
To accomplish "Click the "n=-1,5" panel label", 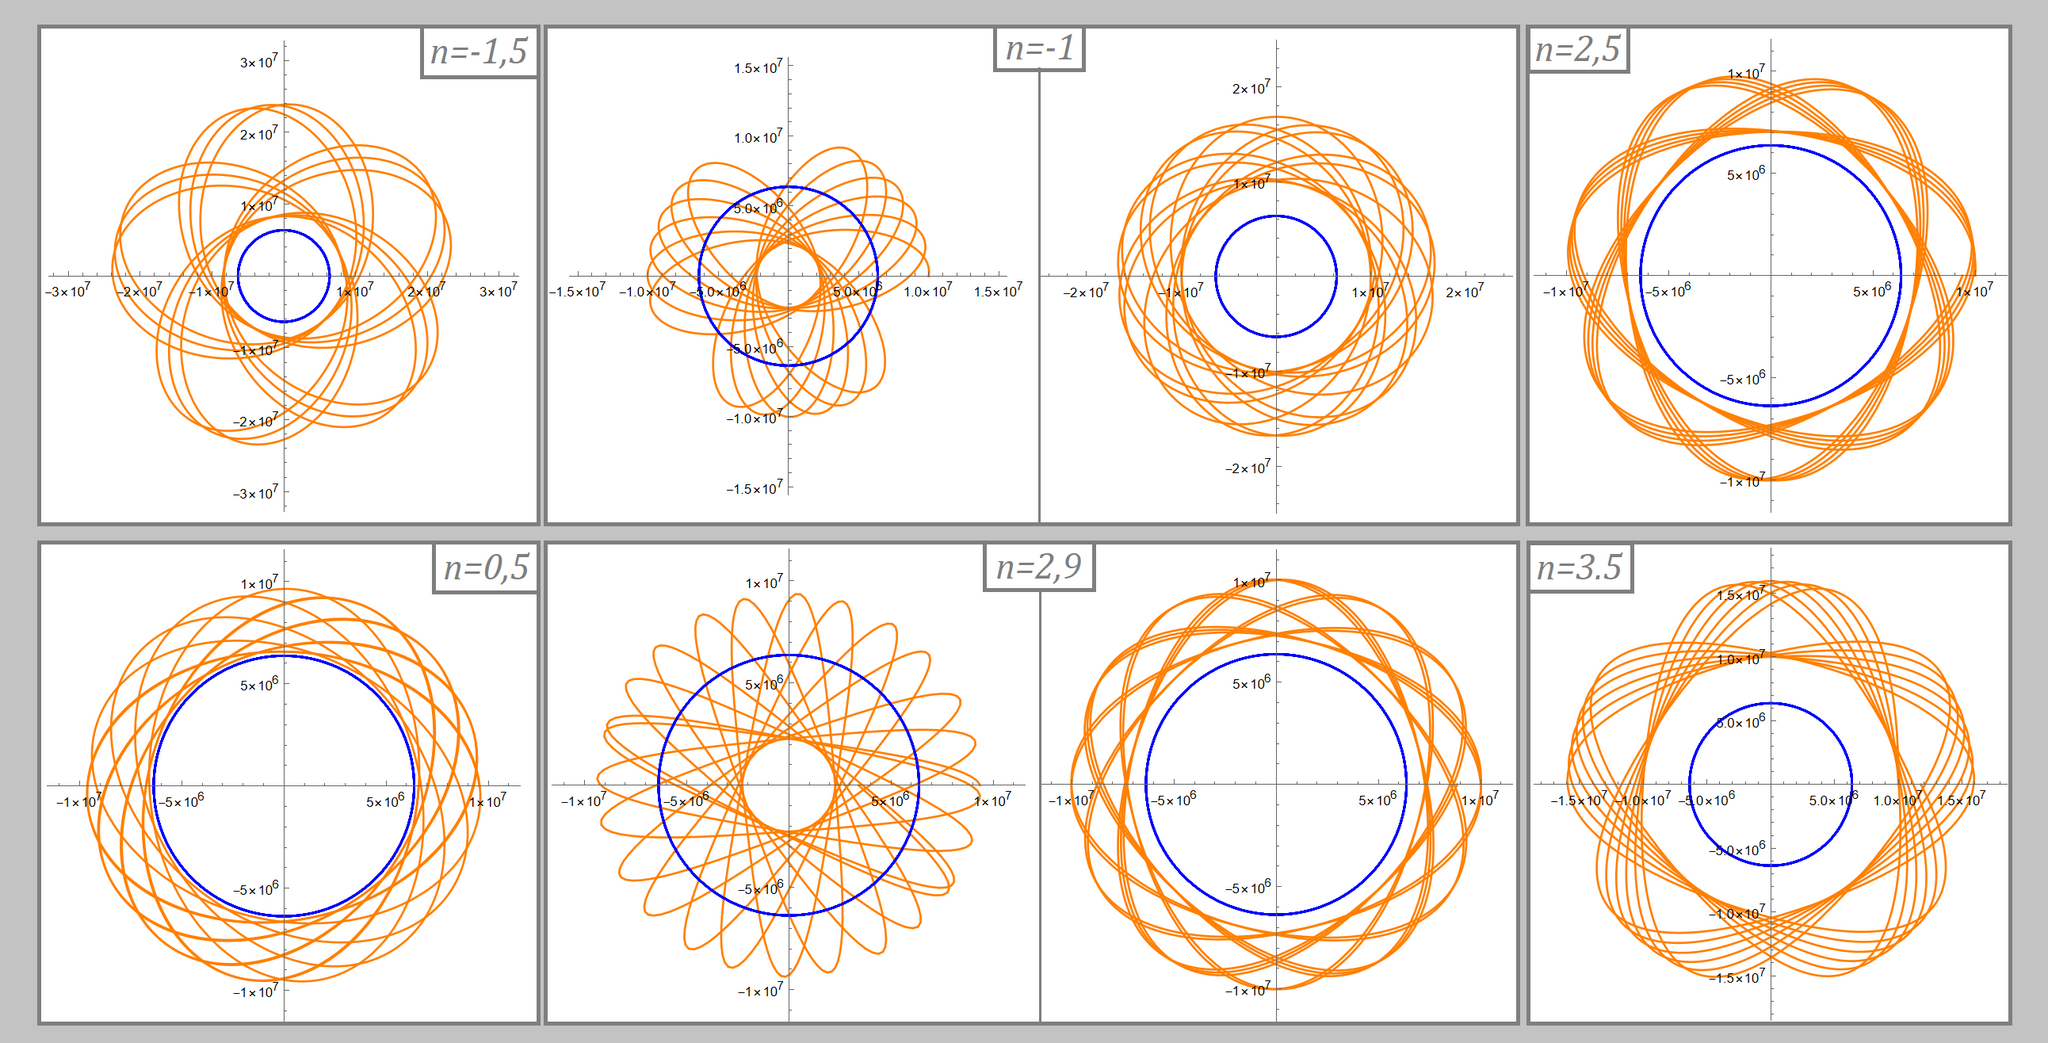I will 480,52.
